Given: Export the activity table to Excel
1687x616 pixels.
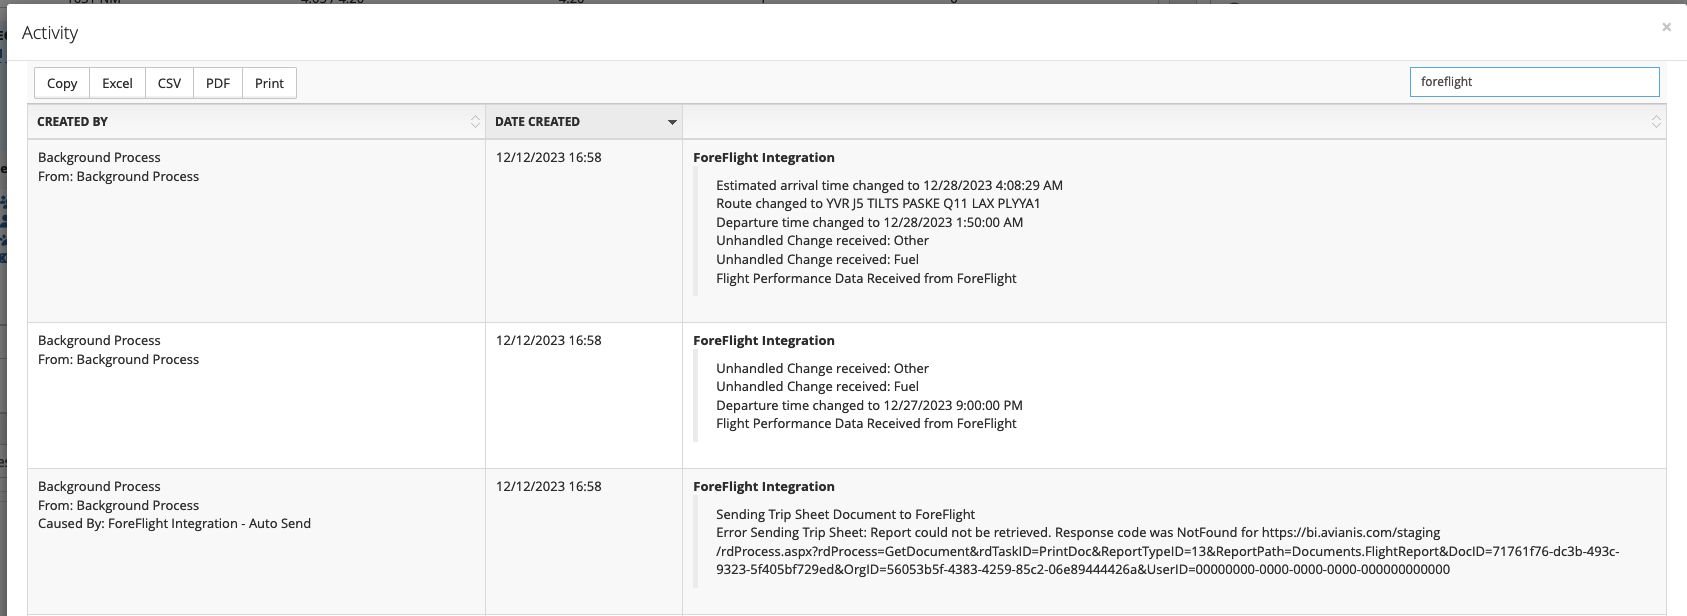Looking at the screenshot, I should tap(117, 83).
